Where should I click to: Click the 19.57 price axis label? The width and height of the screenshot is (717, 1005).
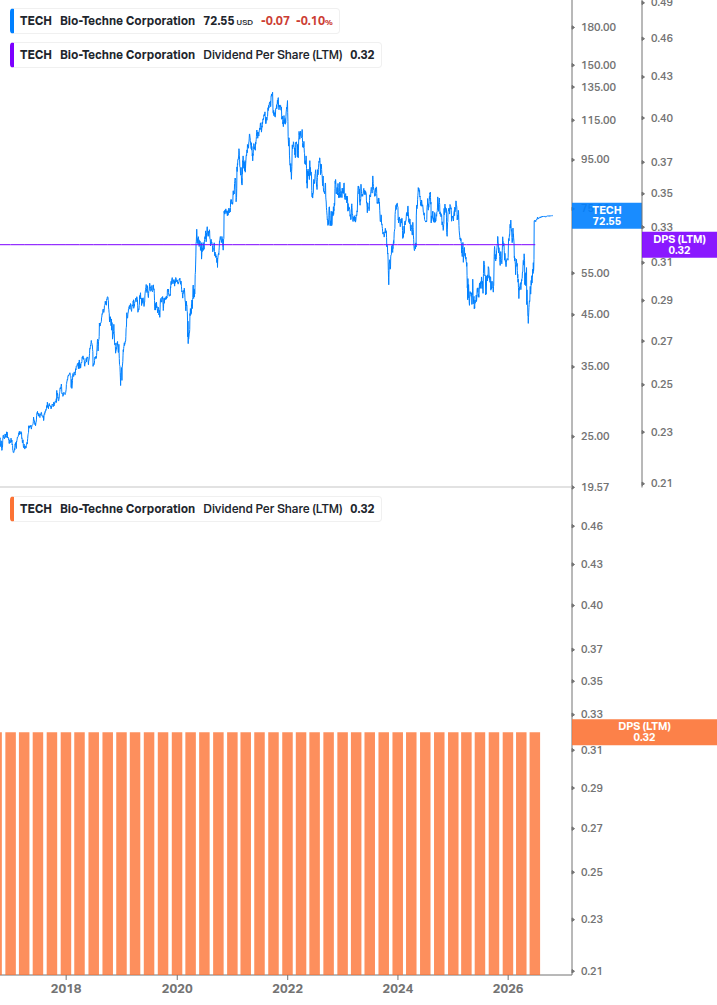pyautogui.click(x=595, y=488)
